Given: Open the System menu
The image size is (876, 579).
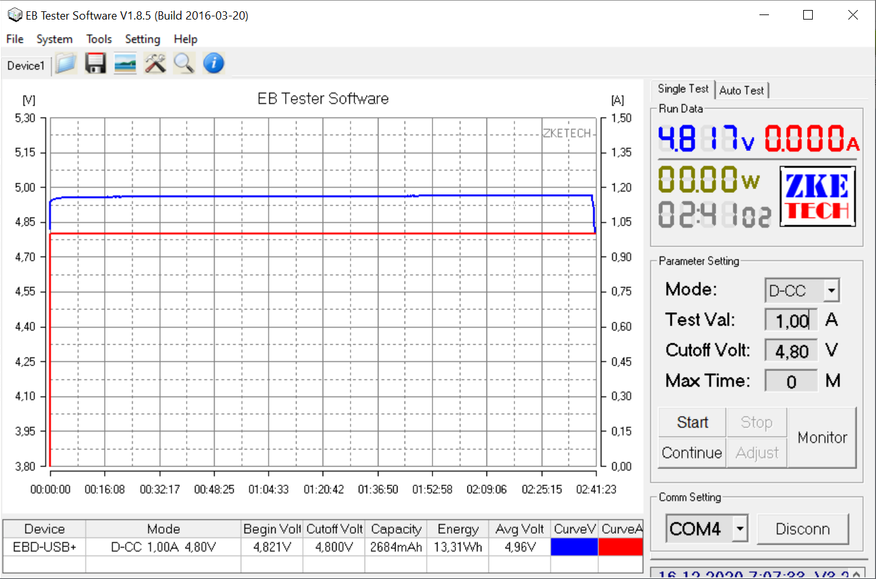Looking at the screenshot, I should [x=54, y=39].
